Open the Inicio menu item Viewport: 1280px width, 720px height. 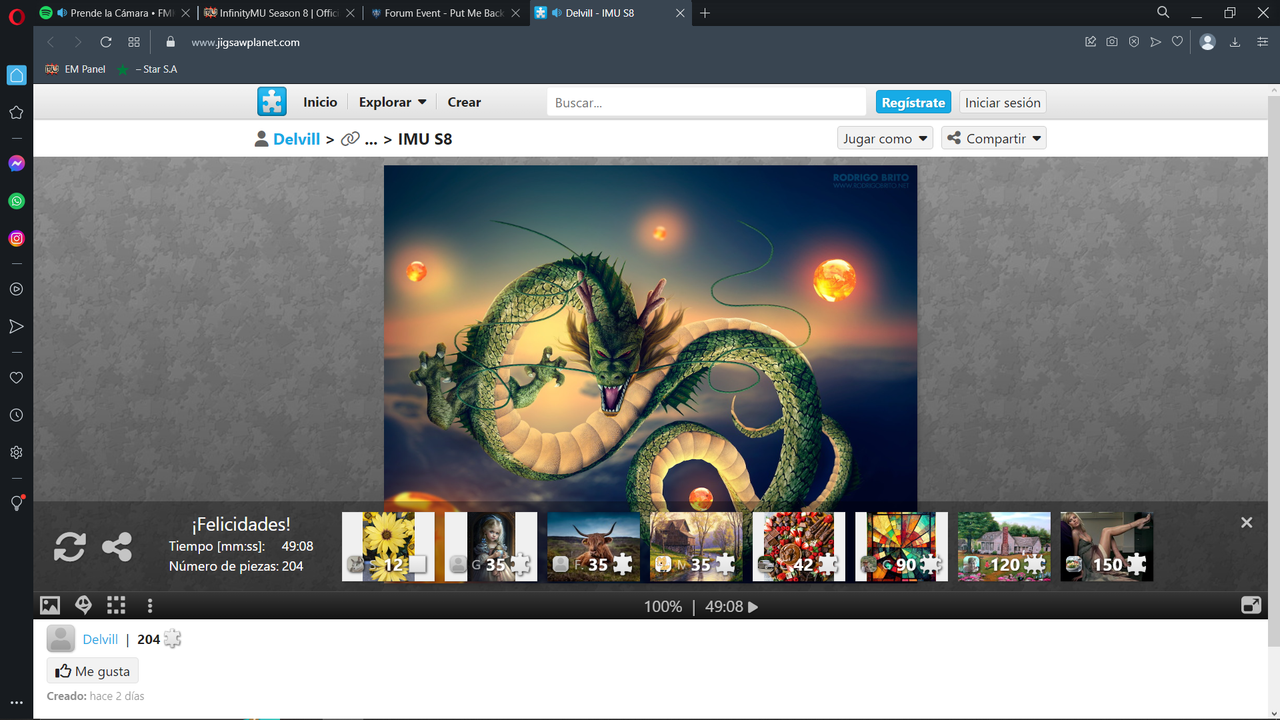tap(320, 102)
